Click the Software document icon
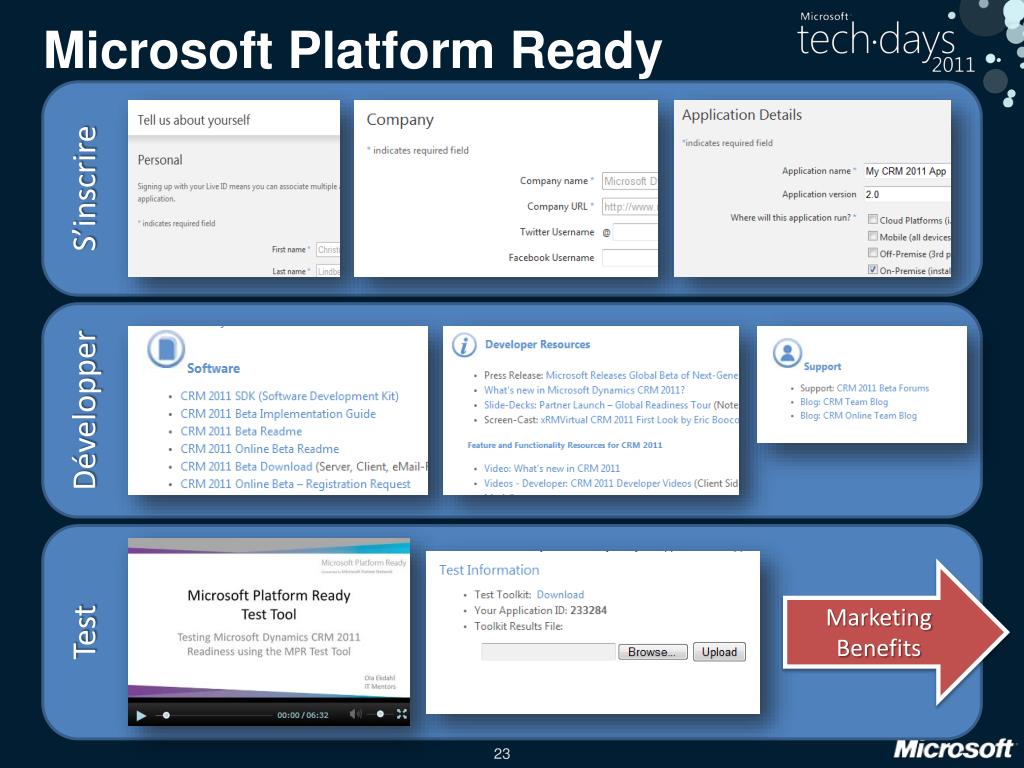The height and width of the screenshot is (768, 1024). tap(166, 348)
